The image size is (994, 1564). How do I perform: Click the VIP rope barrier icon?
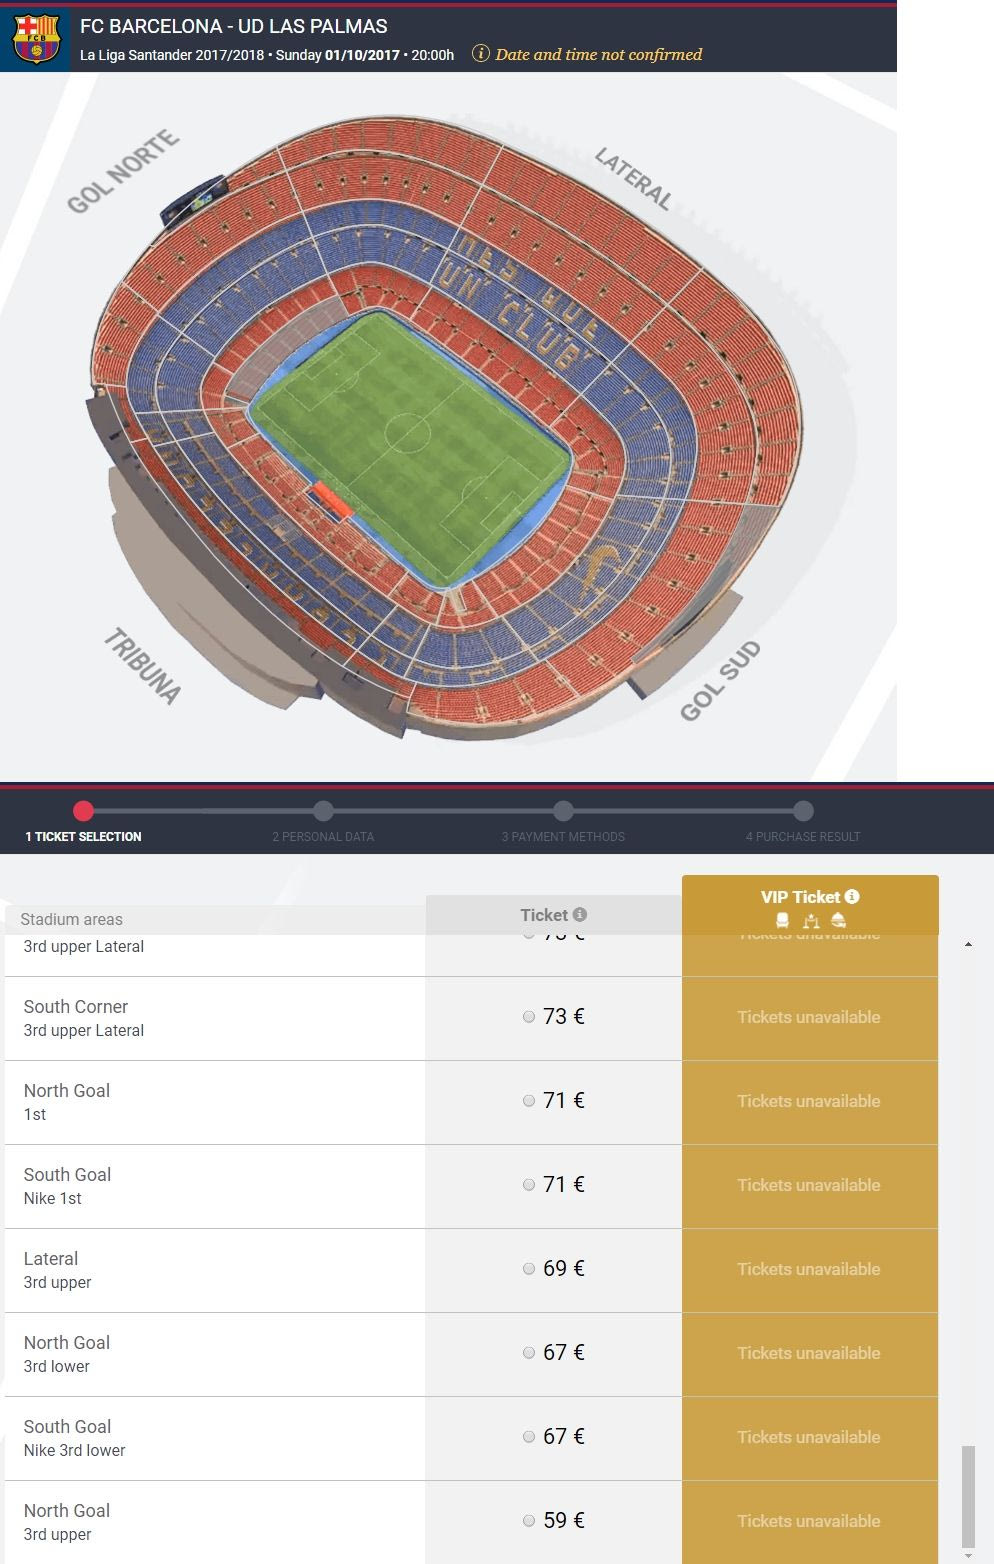(811, 921)
